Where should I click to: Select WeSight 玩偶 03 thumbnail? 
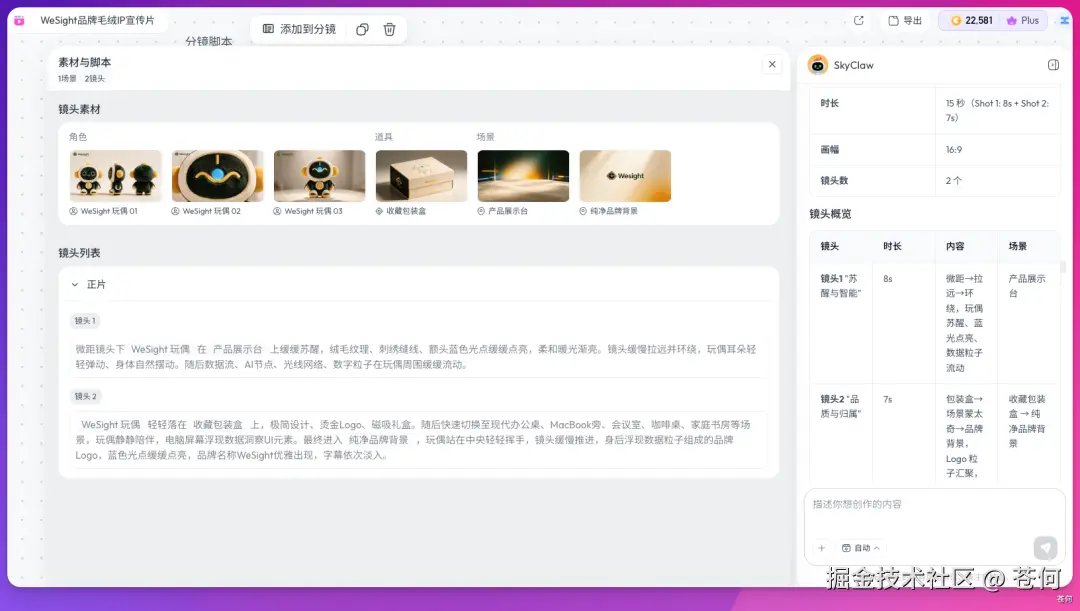320,176
